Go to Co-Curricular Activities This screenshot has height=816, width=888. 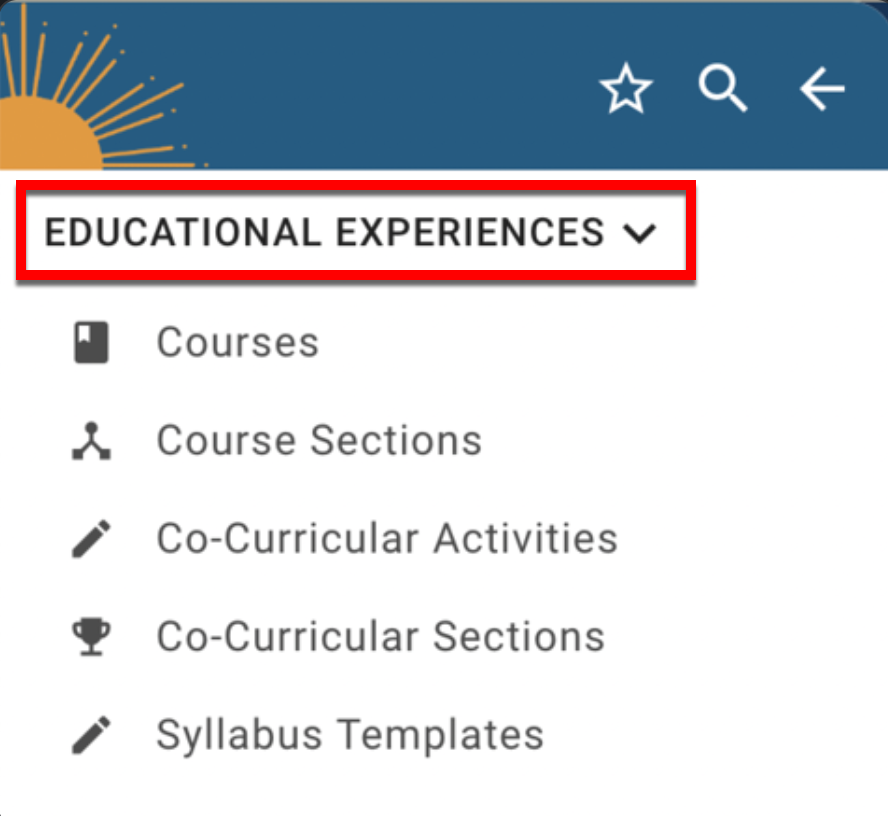tap(387, 539)
